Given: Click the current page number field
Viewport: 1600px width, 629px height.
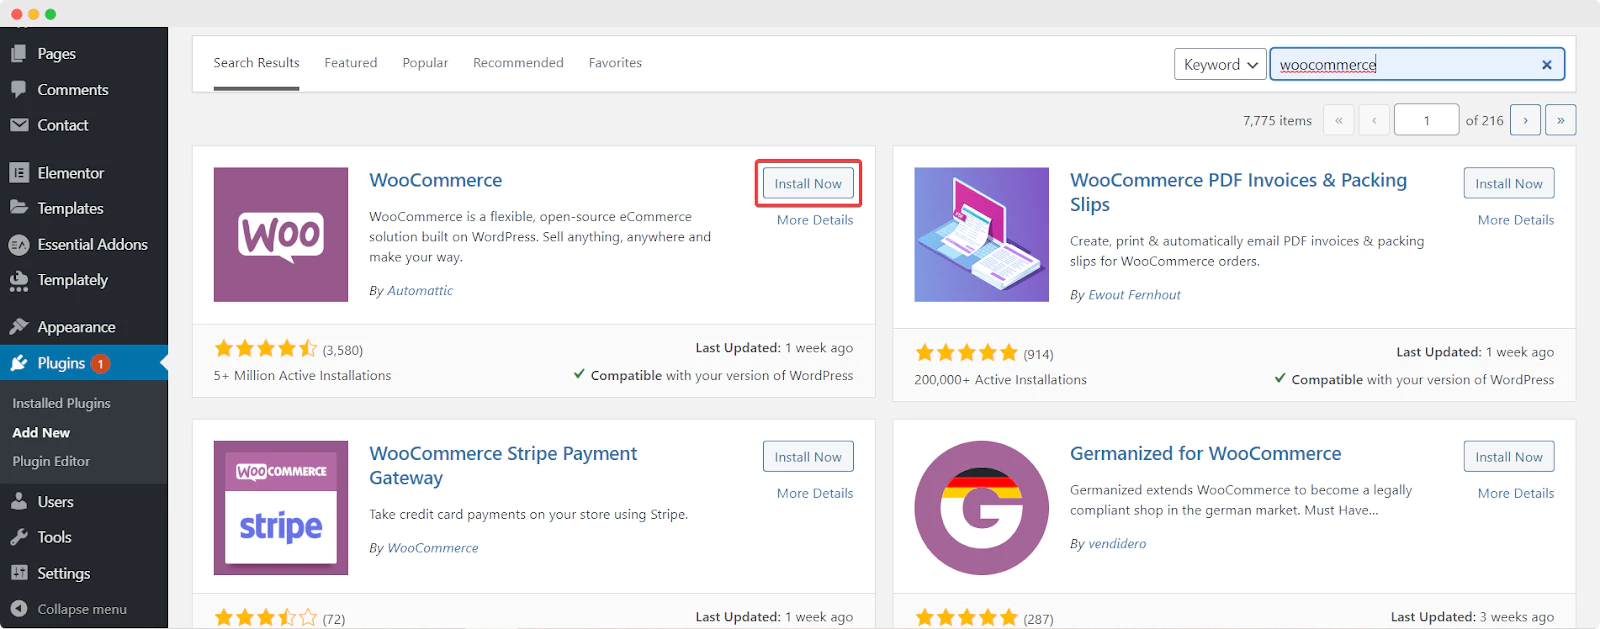Looking at the screenshot, I should [x=1427, y=120].
